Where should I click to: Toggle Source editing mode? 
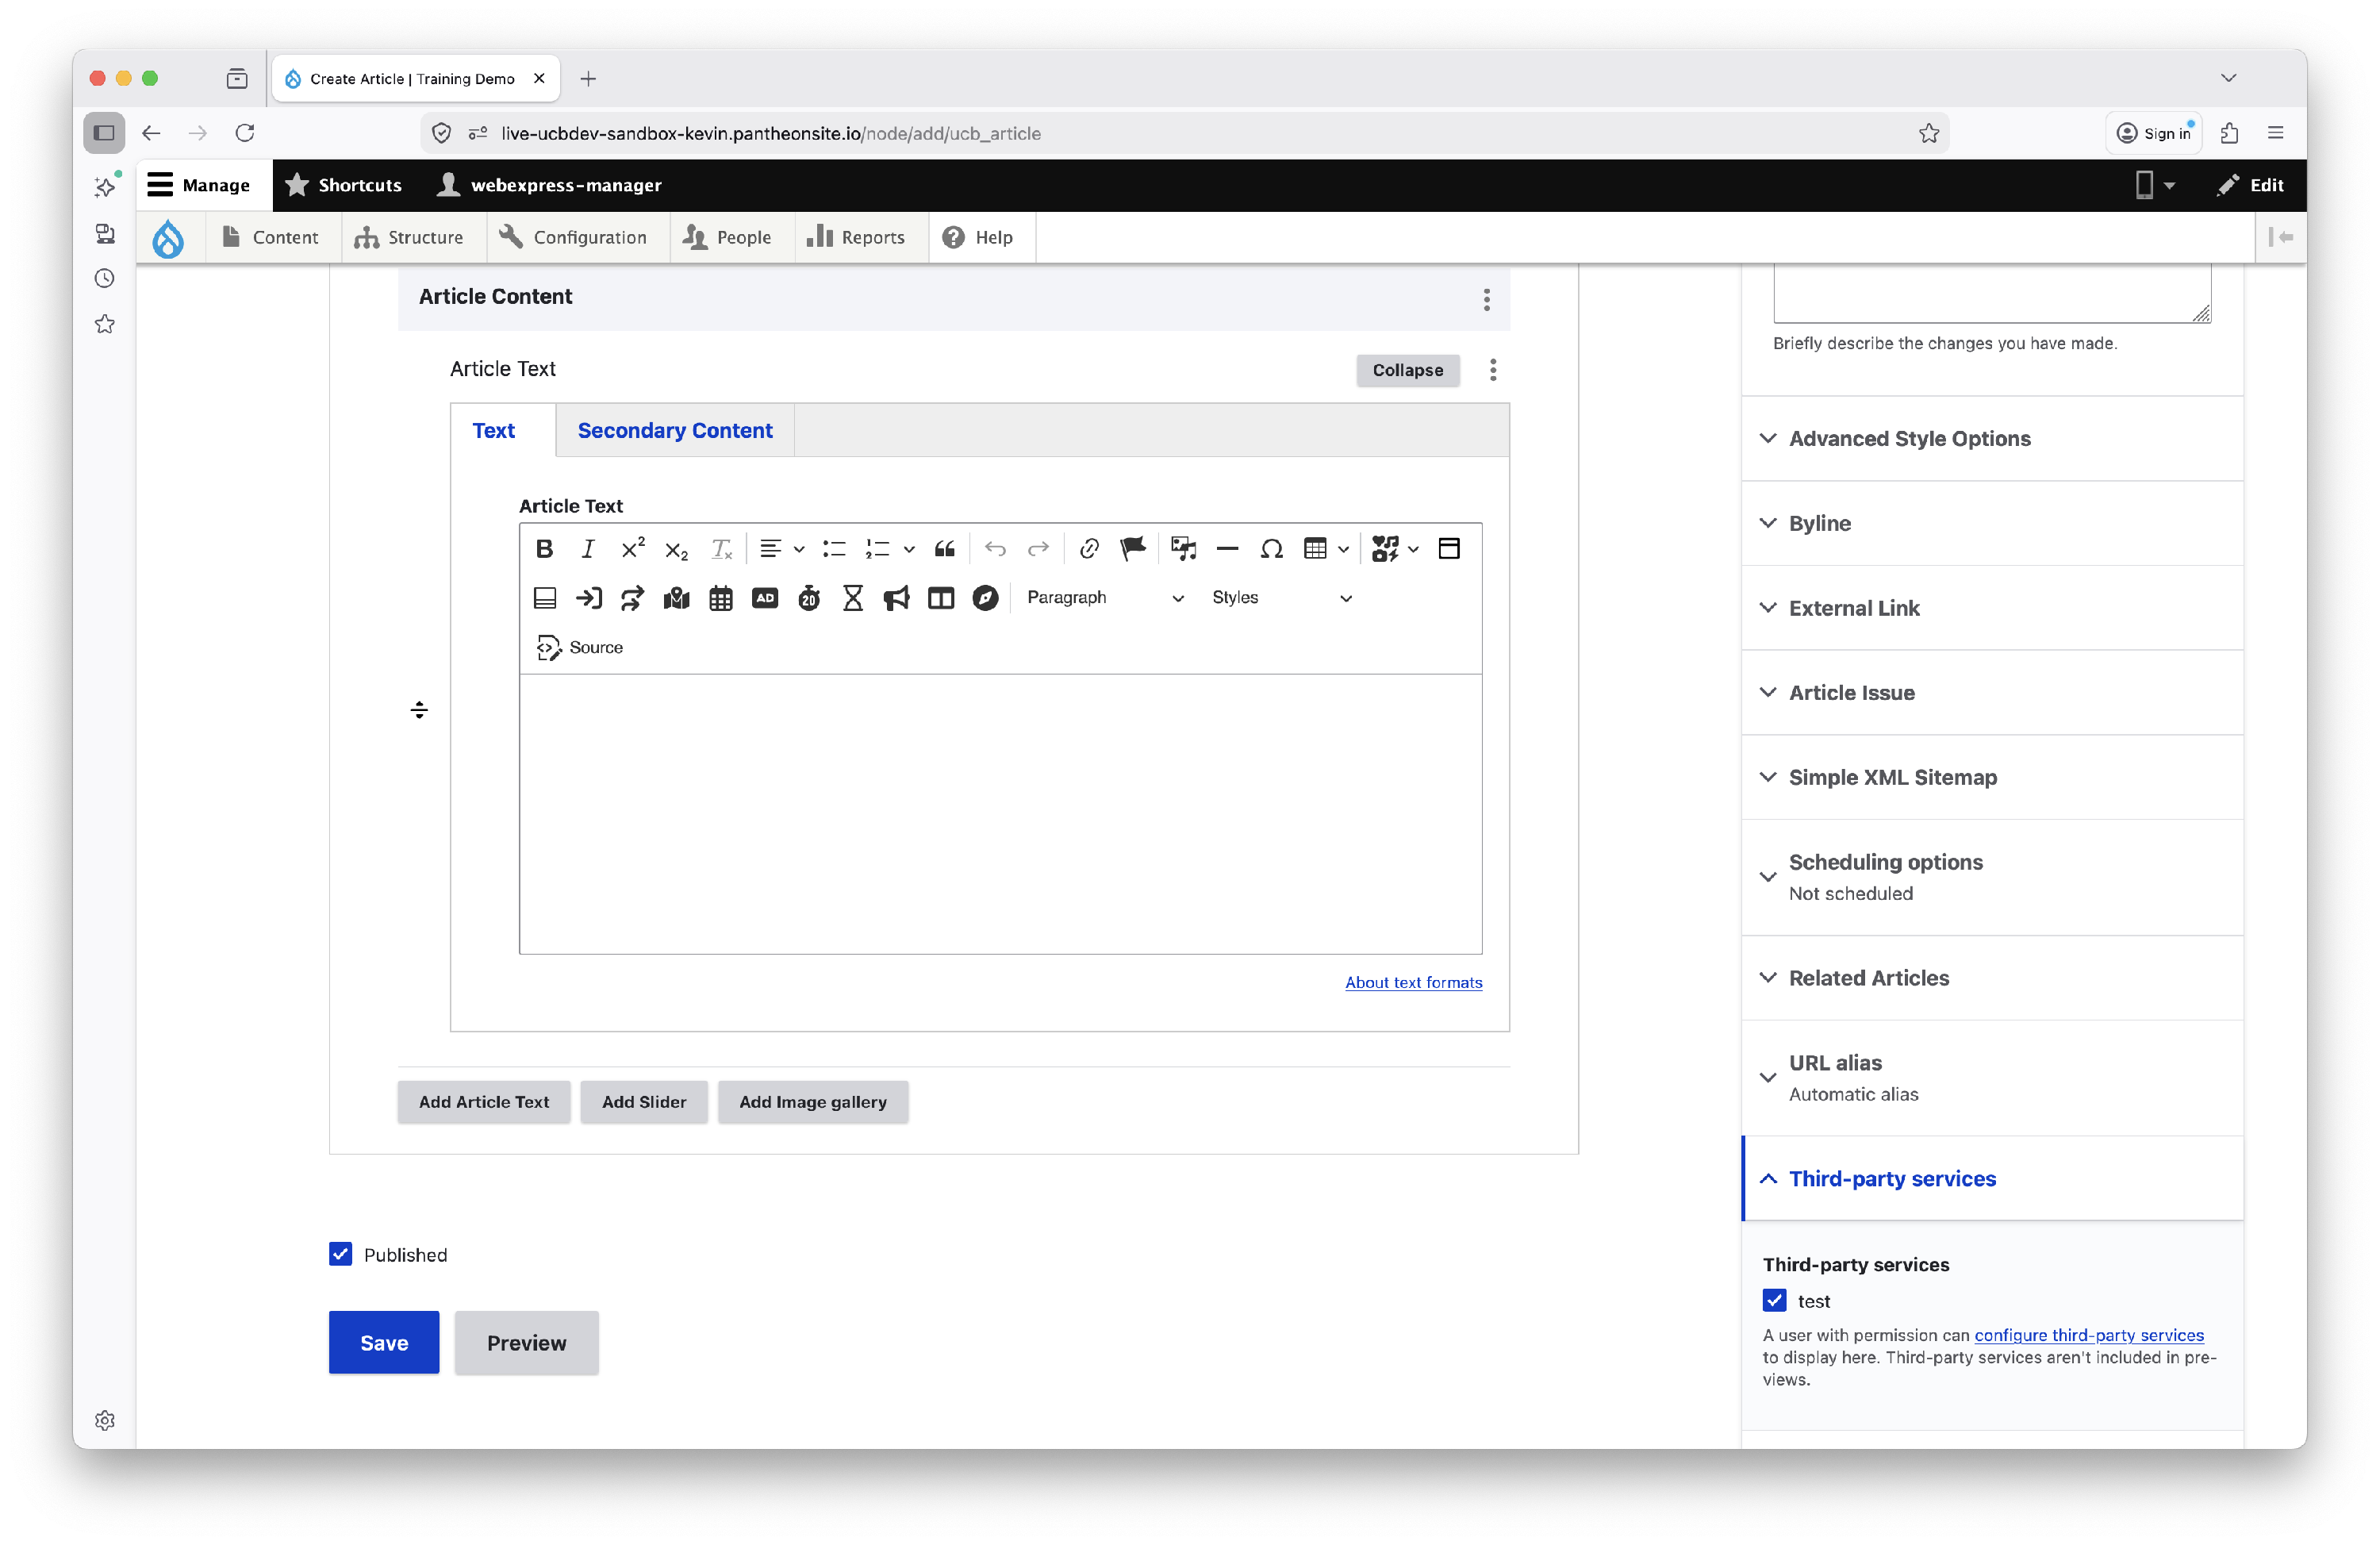pyautogui.click(x=580, y=647)
